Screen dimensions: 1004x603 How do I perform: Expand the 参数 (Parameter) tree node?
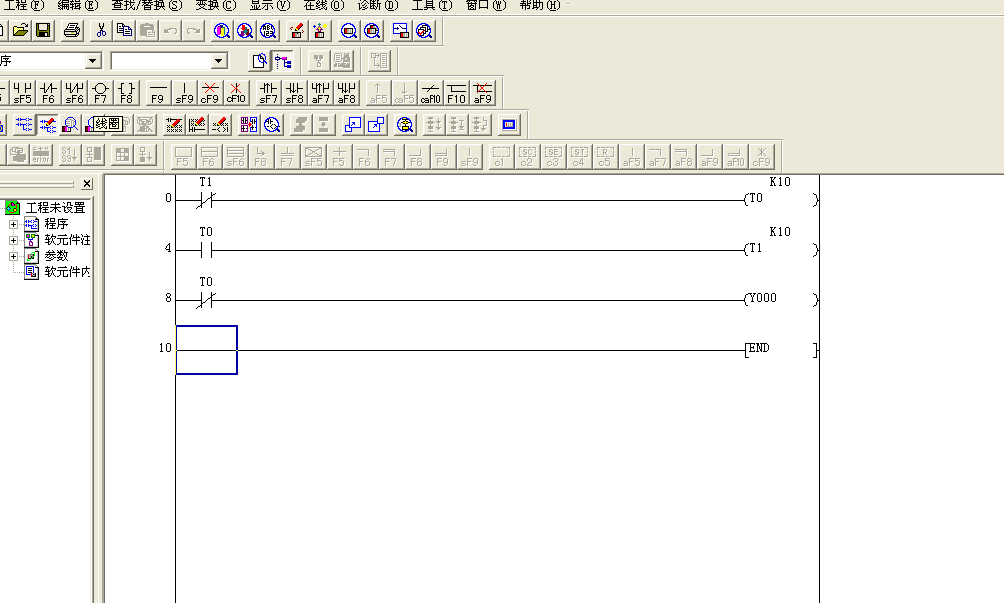14,256
